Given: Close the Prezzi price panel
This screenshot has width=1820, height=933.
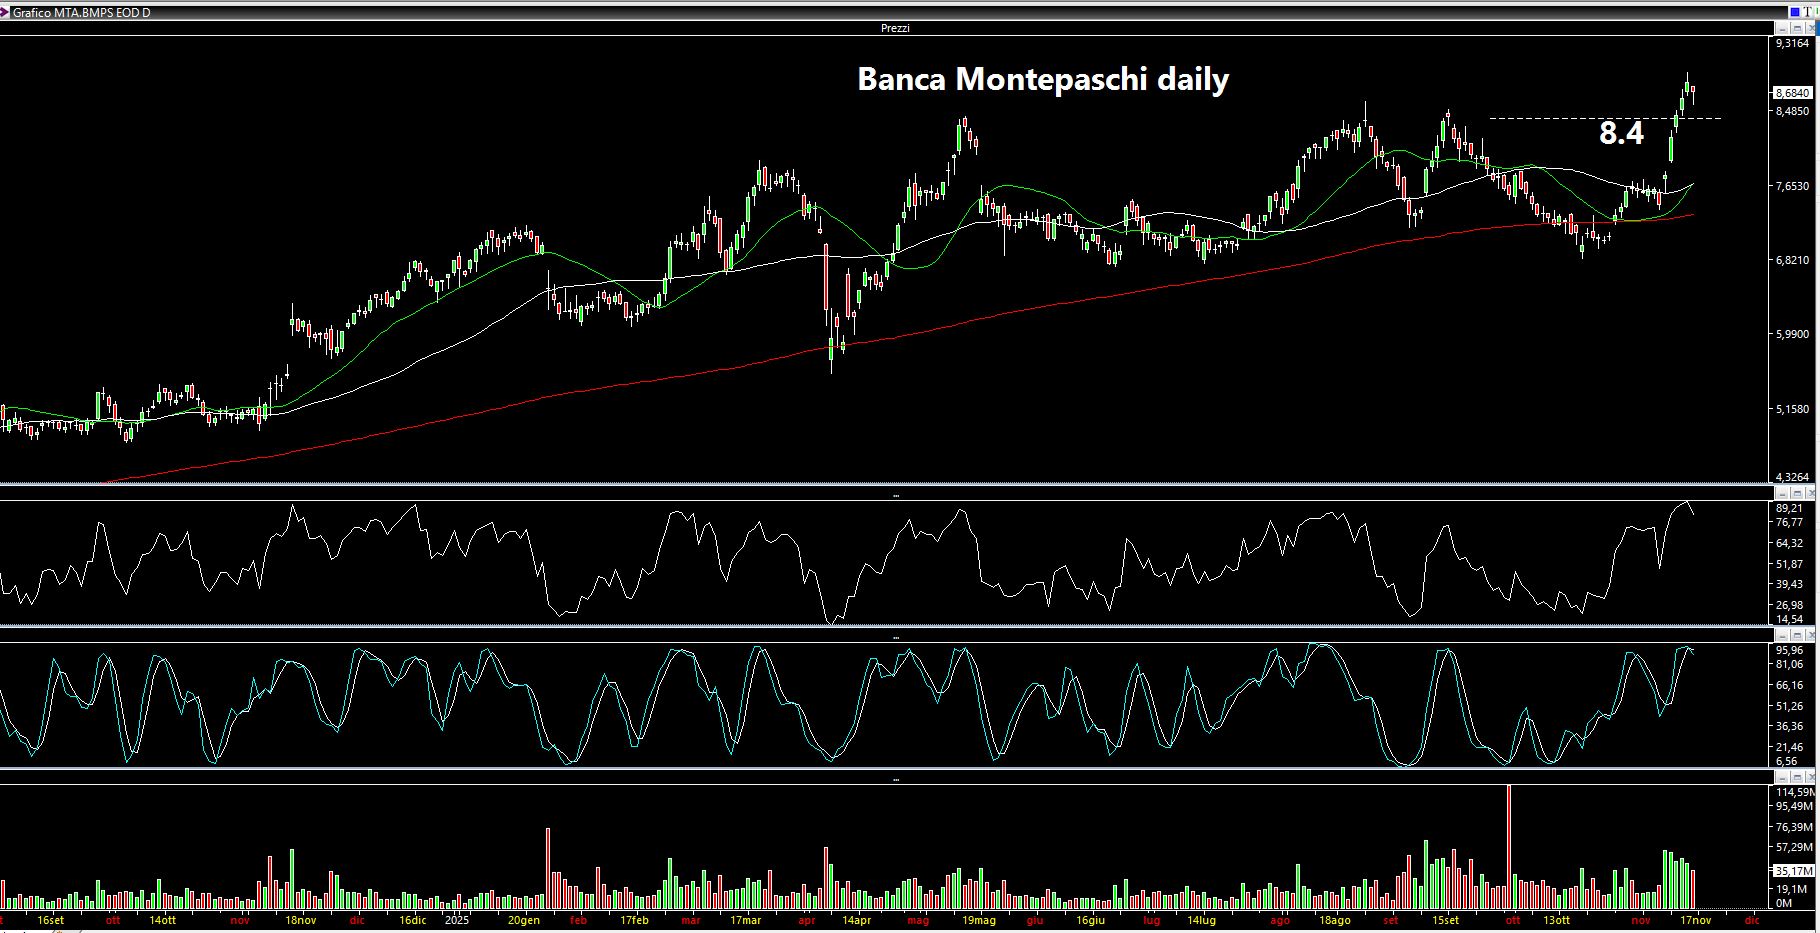Looking at the screenshot, I should click(1809, 28).
